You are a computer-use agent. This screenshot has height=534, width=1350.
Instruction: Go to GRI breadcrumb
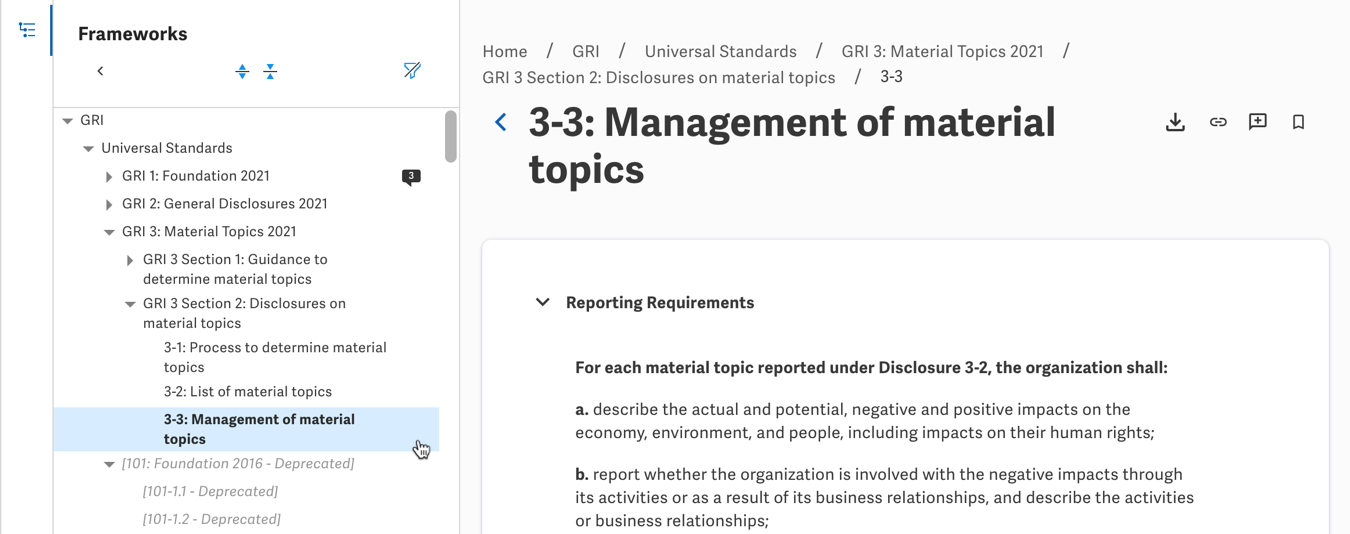pos(586,51)
